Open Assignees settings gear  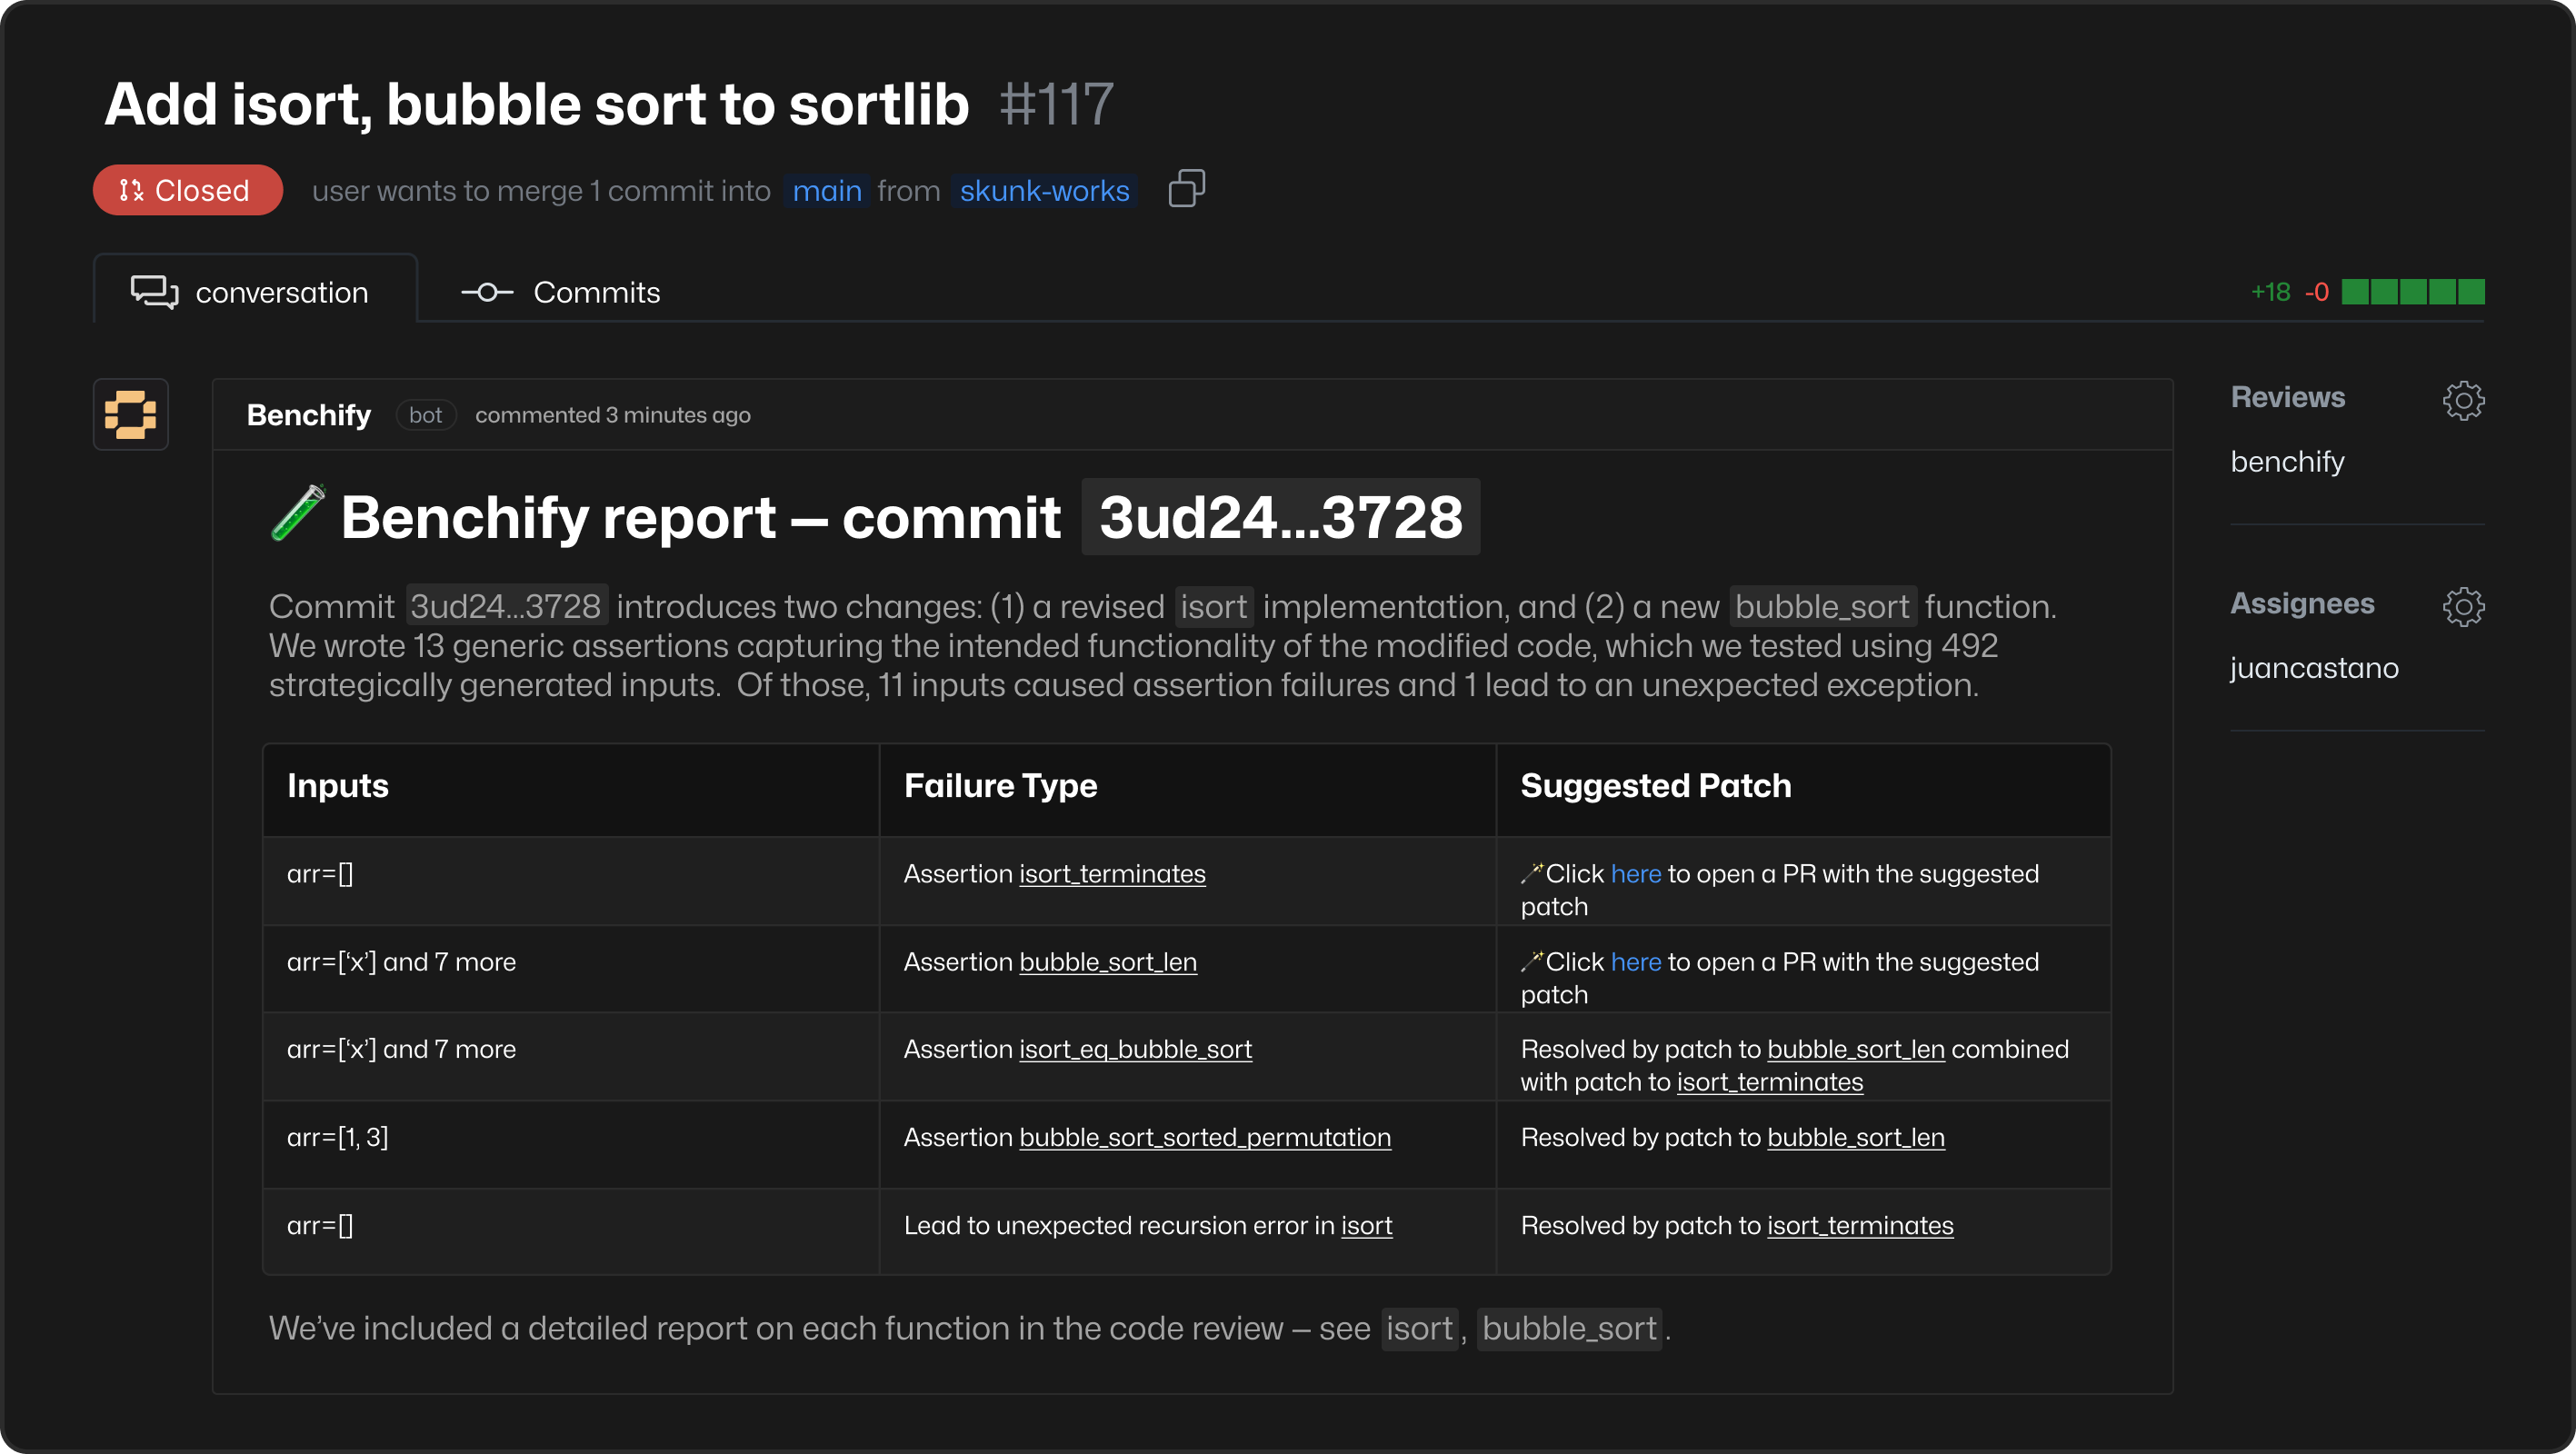point(2463,606)
